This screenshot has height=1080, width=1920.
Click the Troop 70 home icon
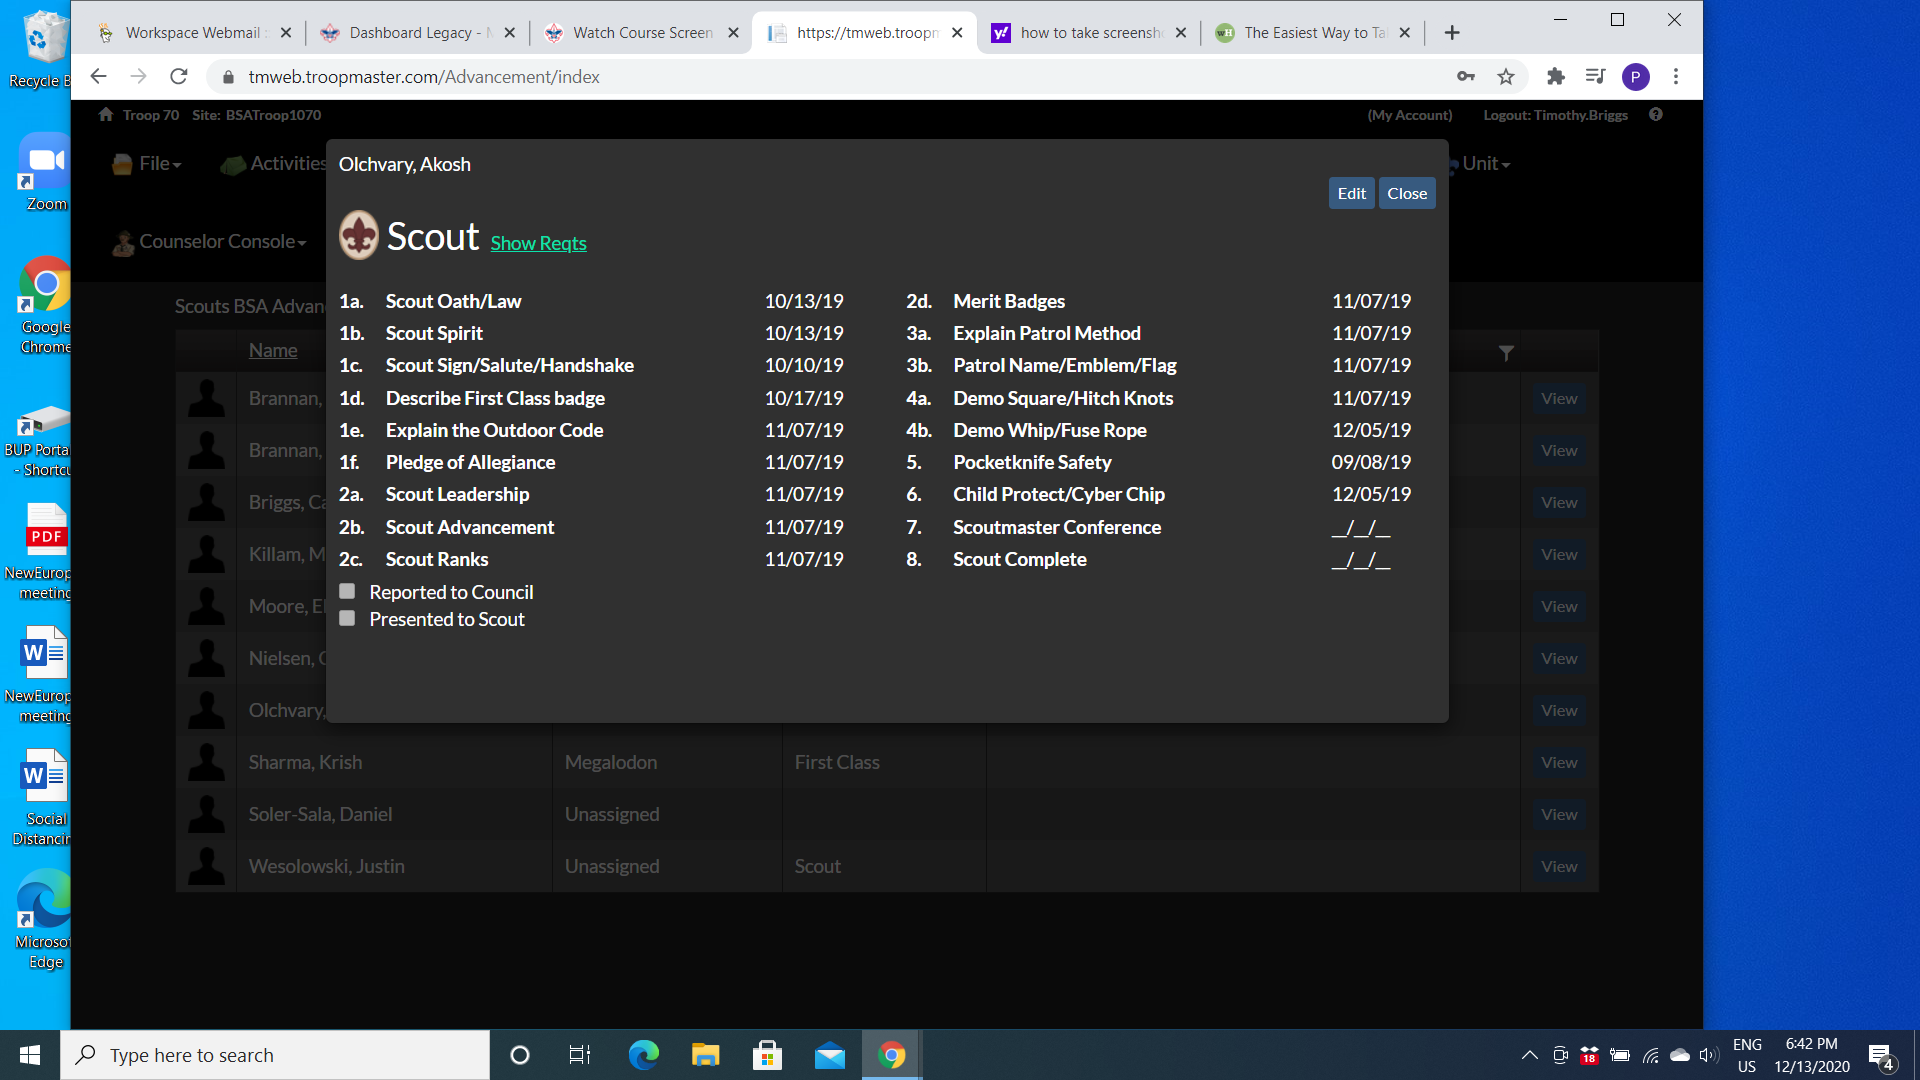click(106, 115)
